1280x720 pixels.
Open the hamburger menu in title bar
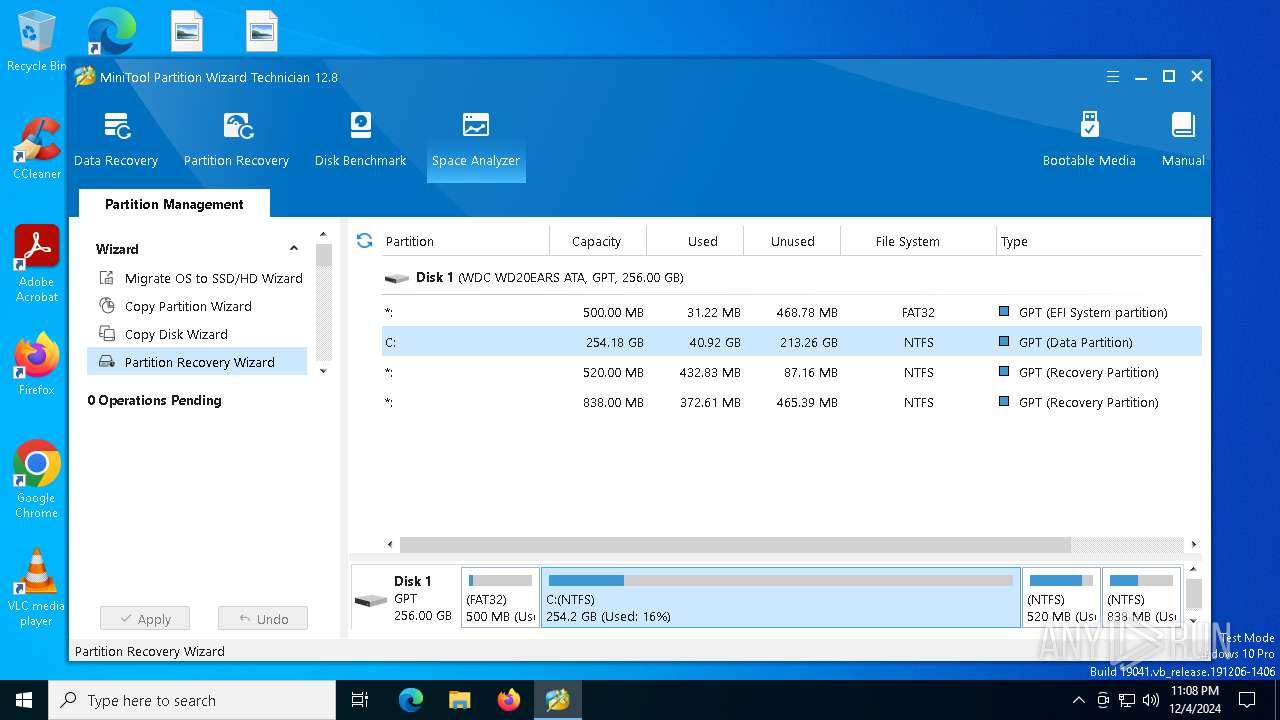tap(1113, 77)
